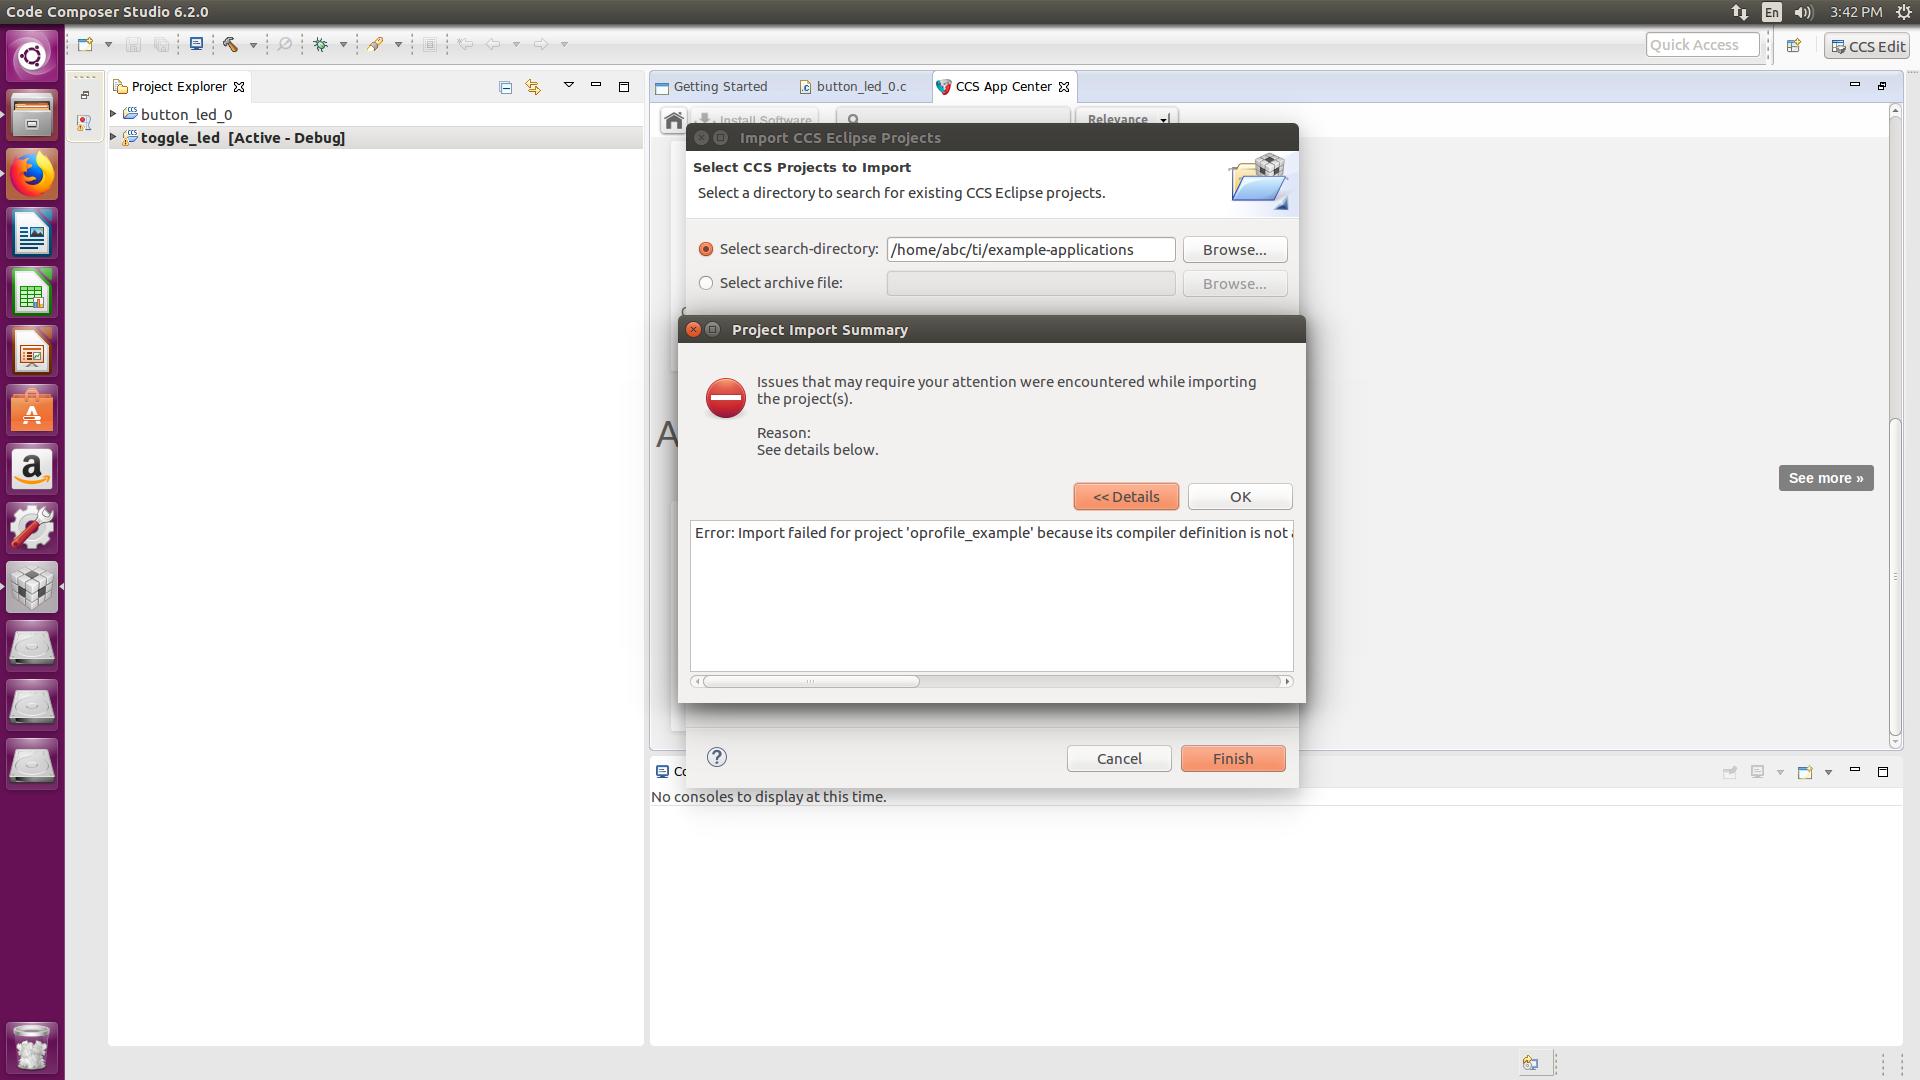Screen dimensions: 1920x1080
Task: Open the sound volume indicator
Action: click(x=1803, y=12)
